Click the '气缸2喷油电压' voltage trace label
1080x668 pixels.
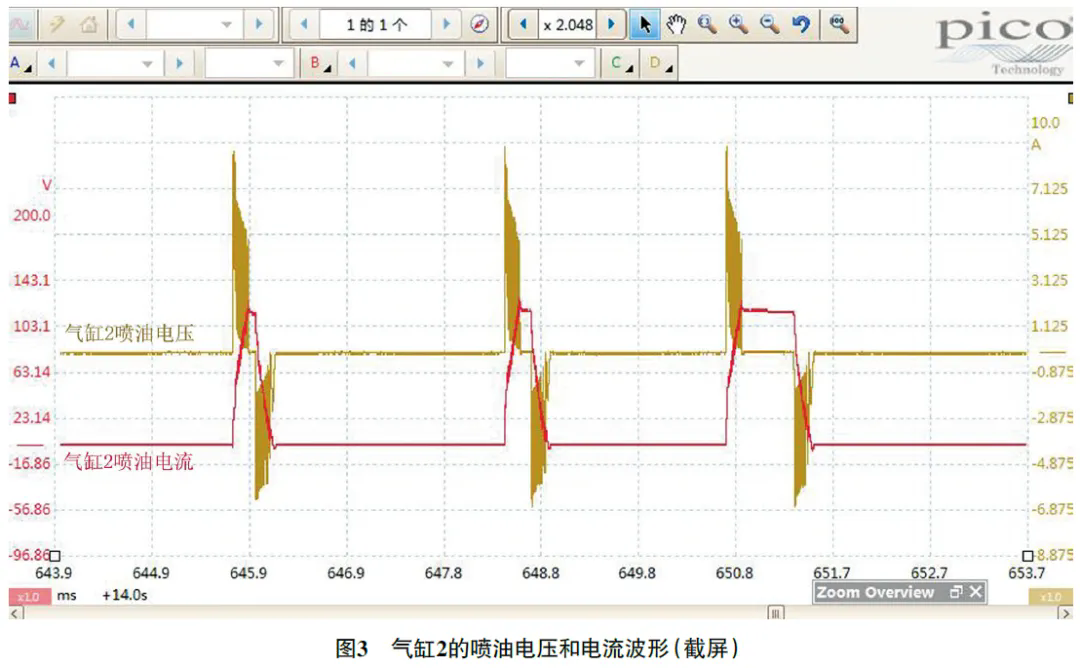click(129, 333)
